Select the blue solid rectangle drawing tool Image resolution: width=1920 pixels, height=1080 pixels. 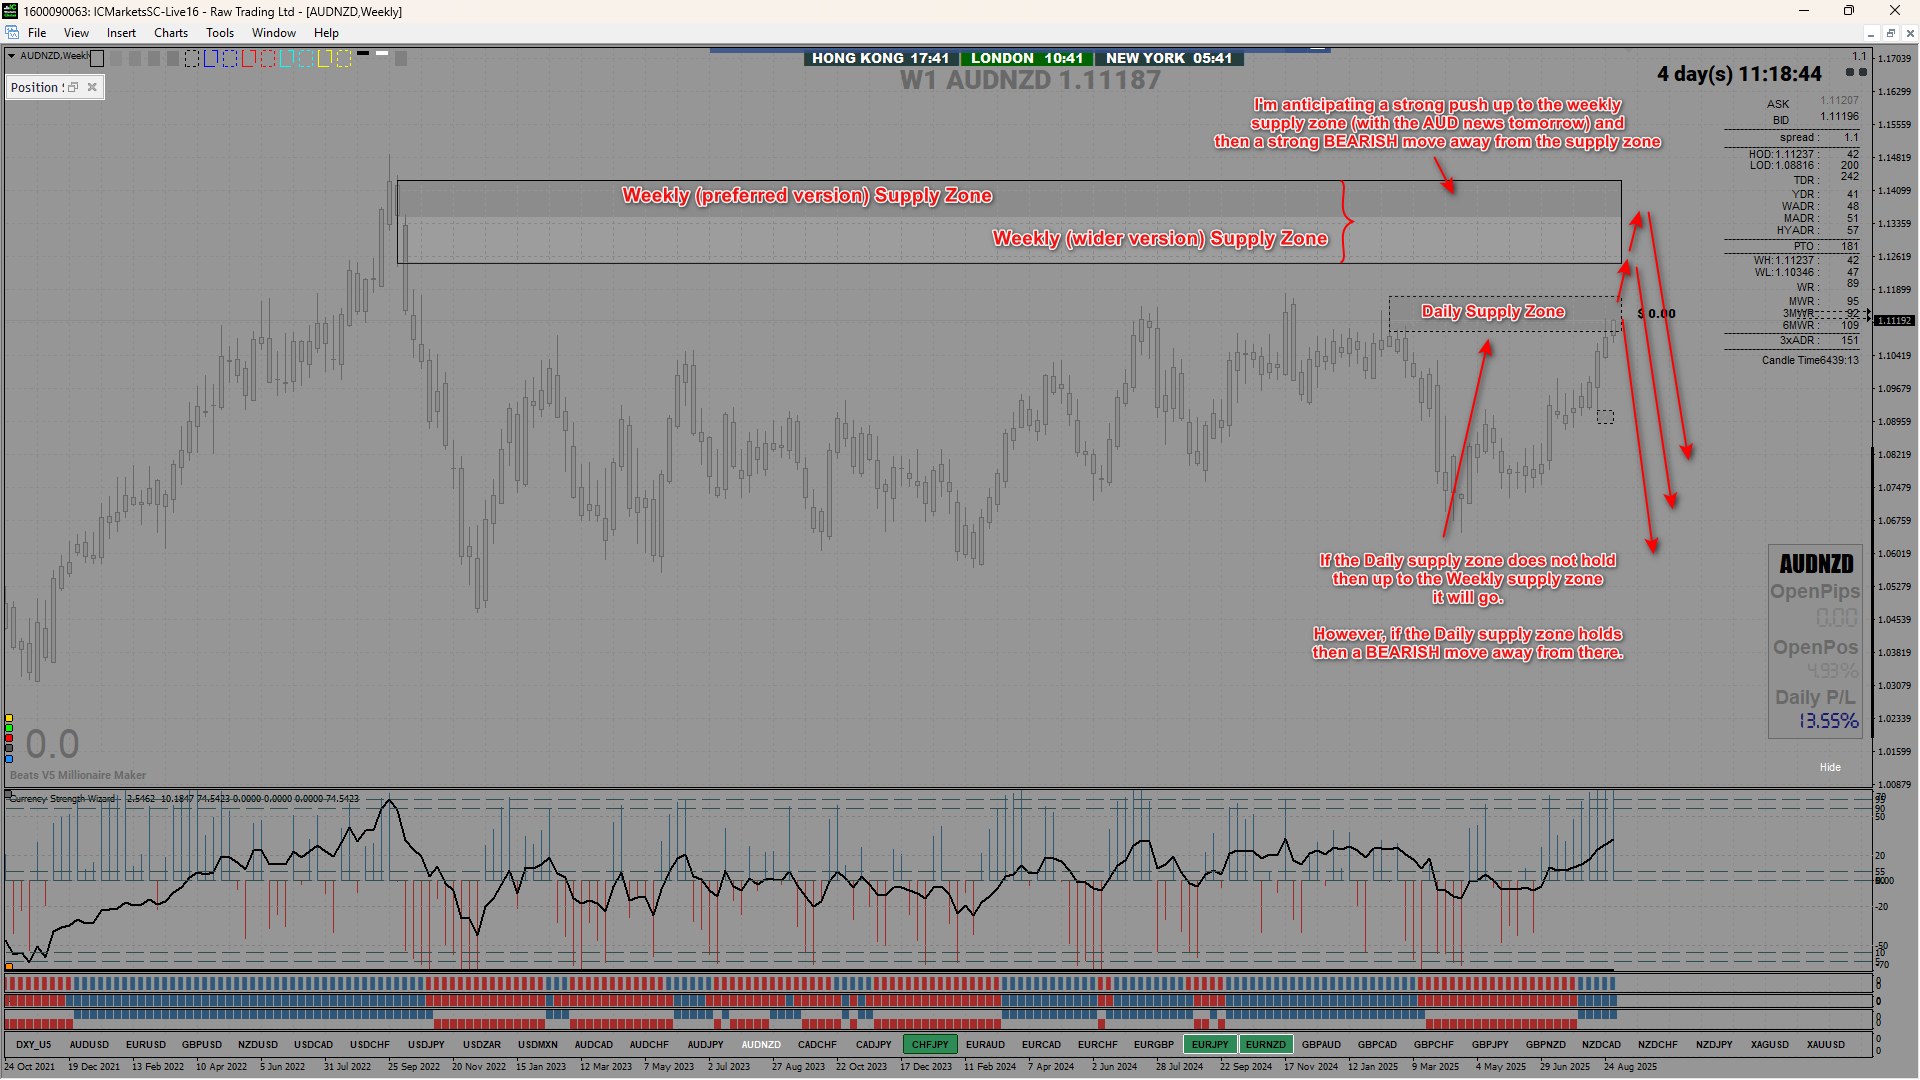(x=211, y=58)
